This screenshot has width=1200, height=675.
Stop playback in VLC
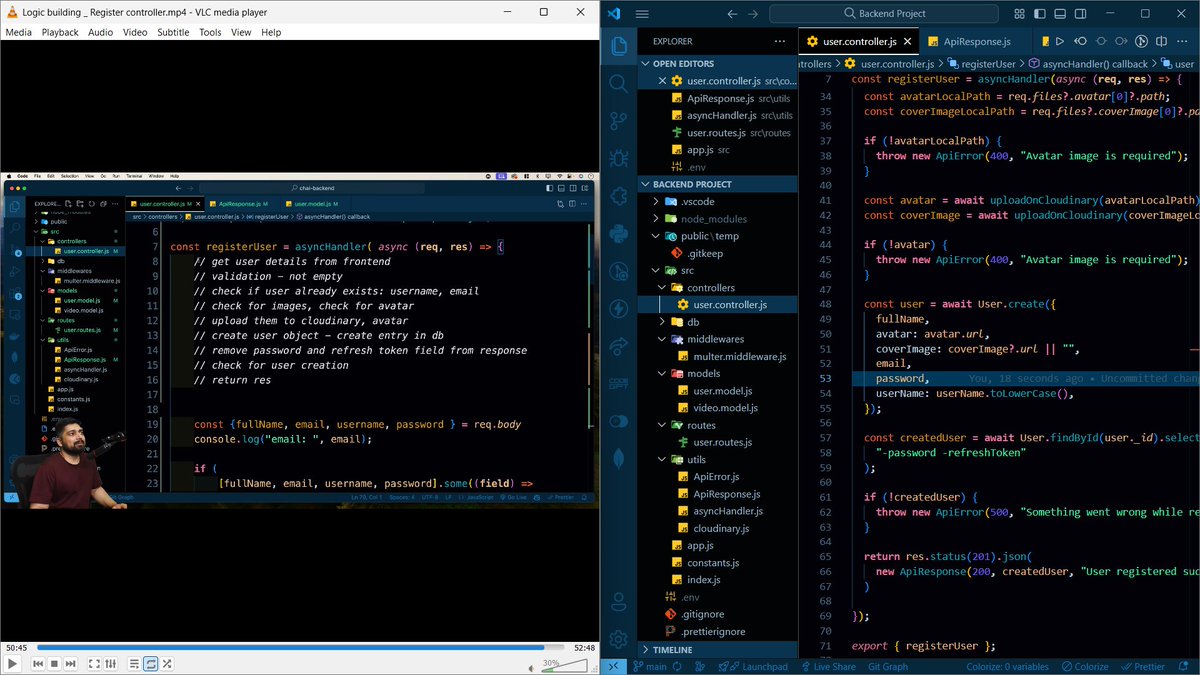(x=54, y=663)
